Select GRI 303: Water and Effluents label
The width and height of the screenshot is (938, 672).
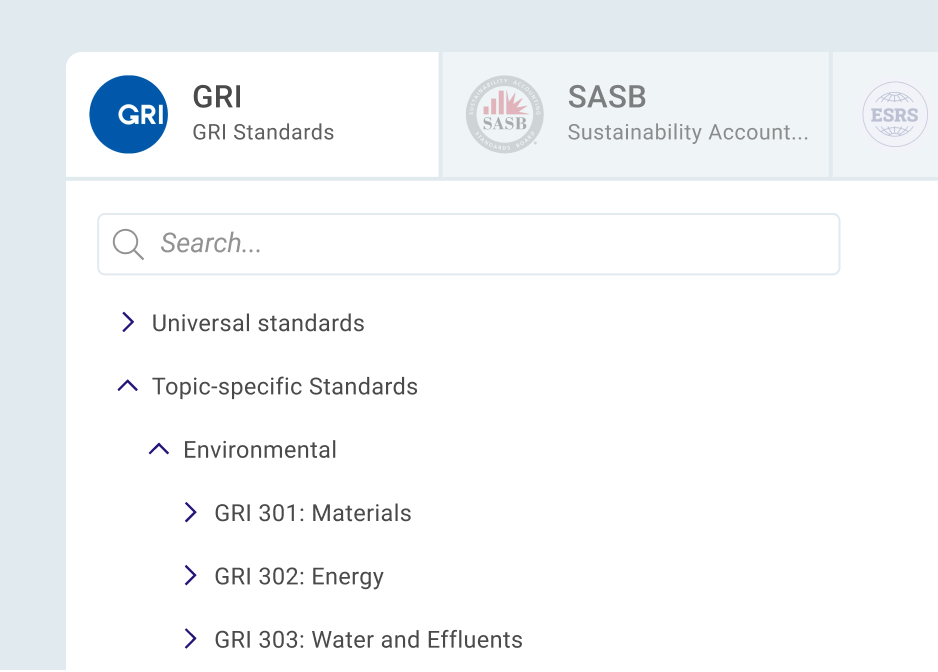(x=368, y=640)
